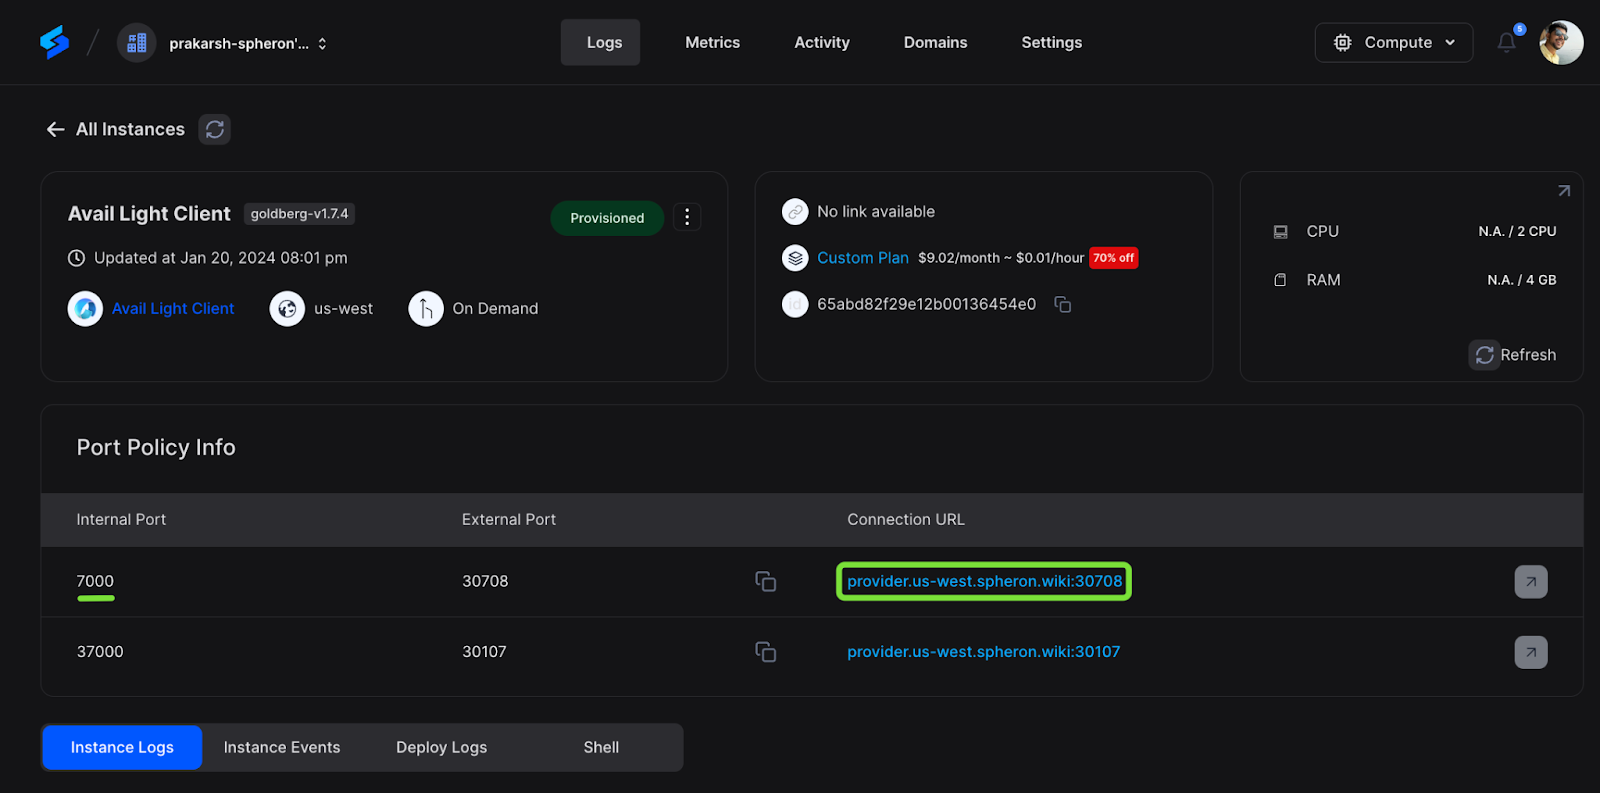The image size is (1600, 793).
Task: Click the Port Policy Info heading
Action: coord(156,447)
